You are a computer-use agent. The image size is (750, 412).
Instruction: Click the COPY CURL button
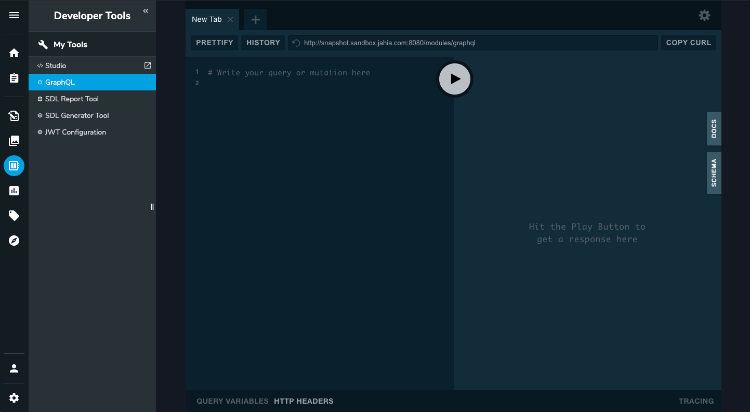(688, 43)
